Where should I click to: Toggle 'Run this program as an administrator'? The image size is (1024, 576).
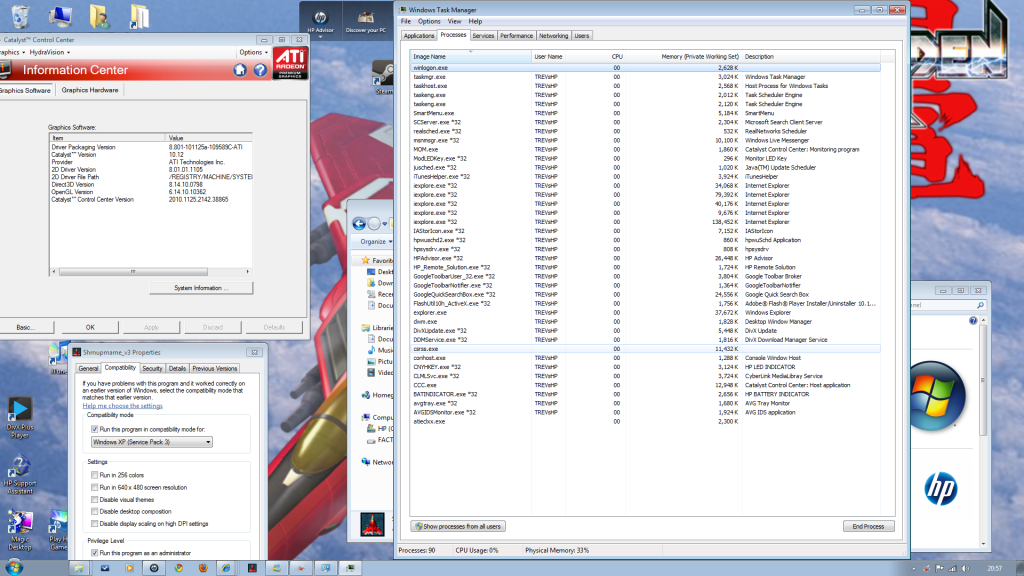95,553
